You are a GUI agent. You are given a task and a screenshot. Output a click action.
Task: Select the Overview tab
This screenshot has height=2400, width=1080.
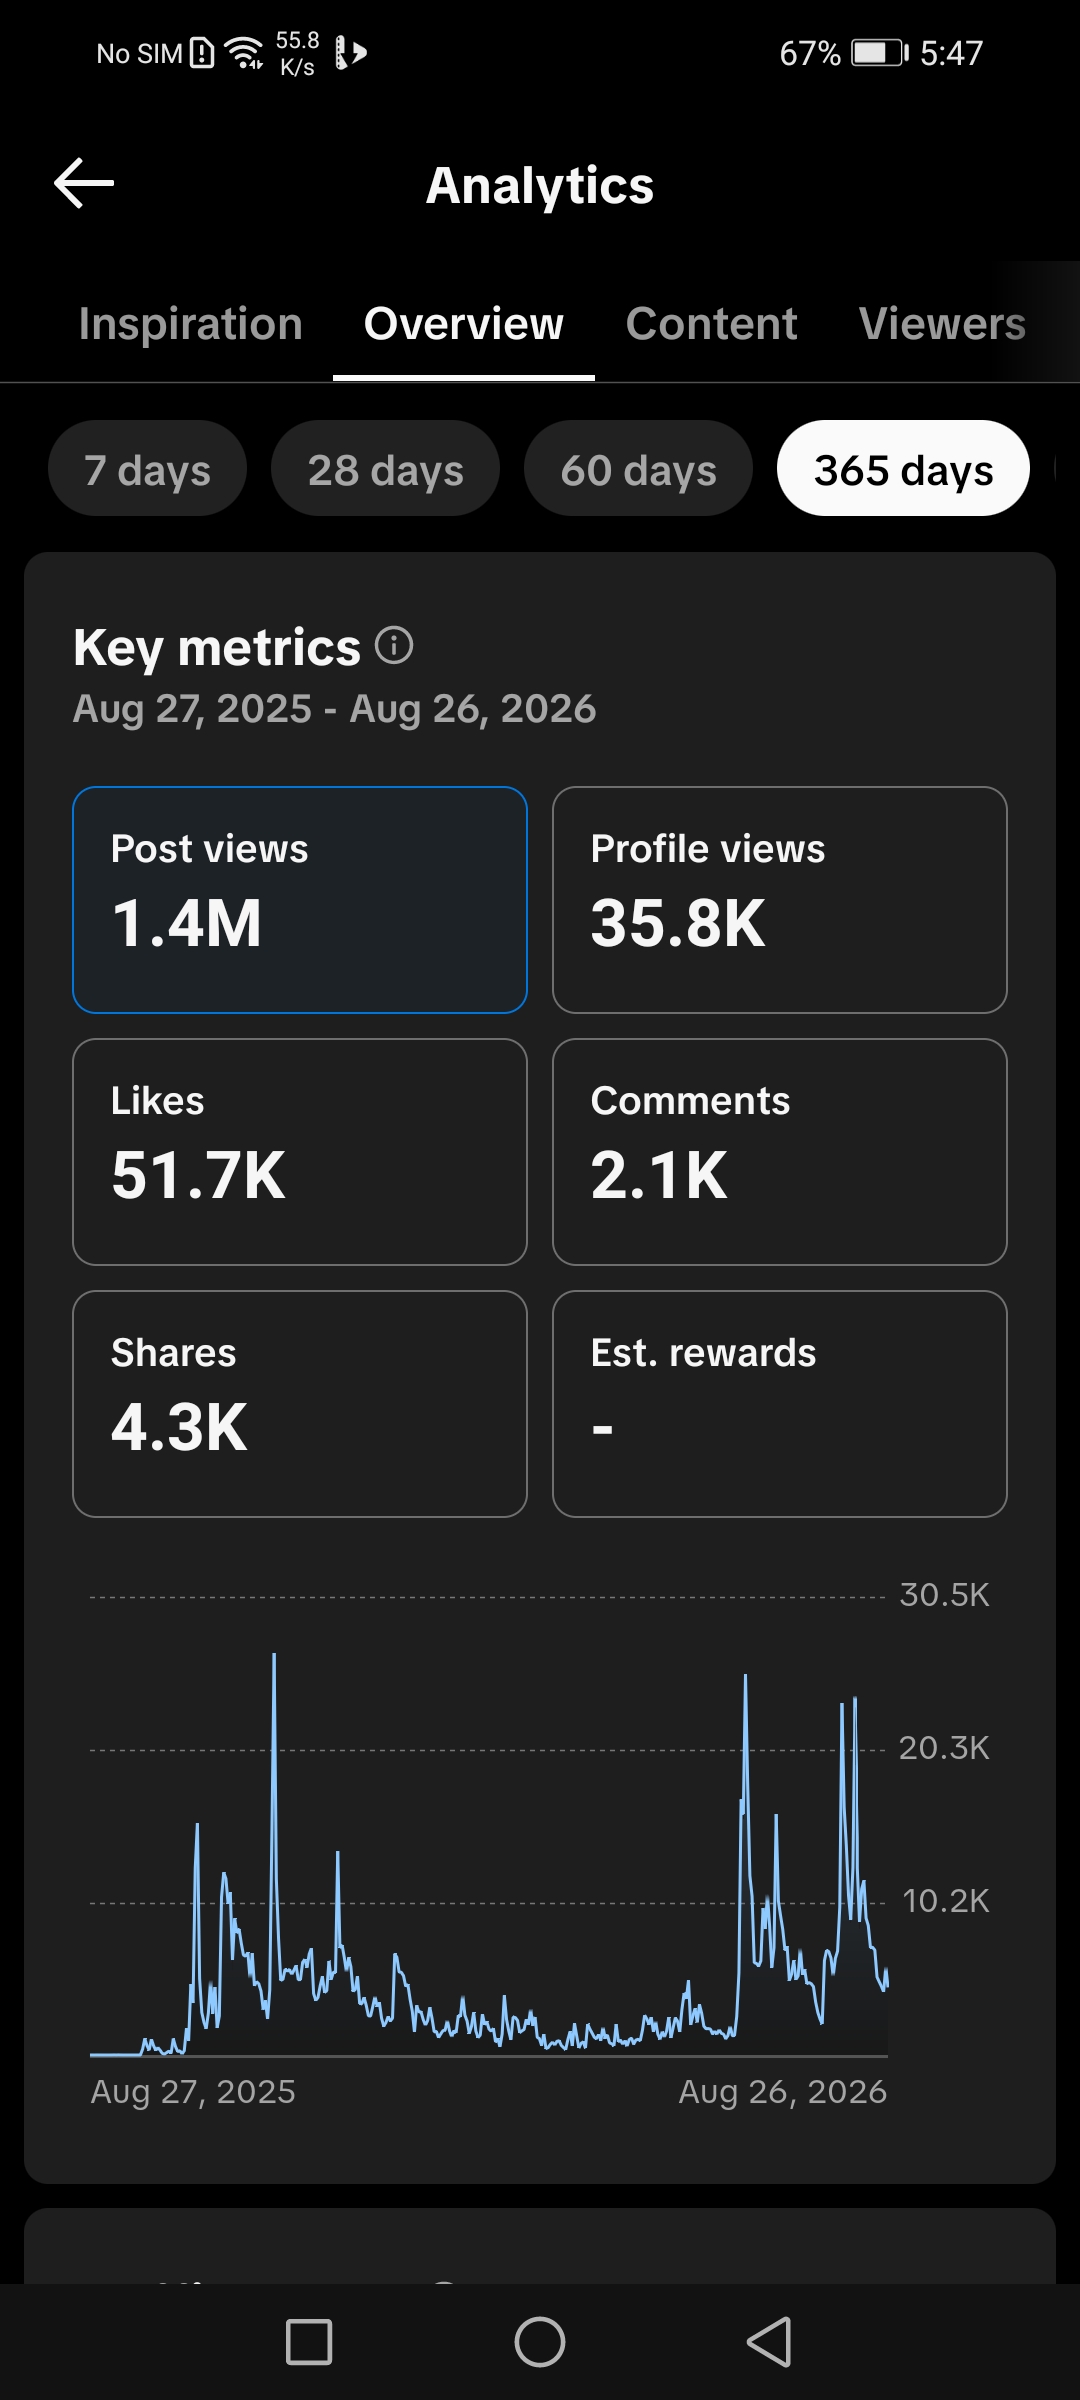[464, 324]
